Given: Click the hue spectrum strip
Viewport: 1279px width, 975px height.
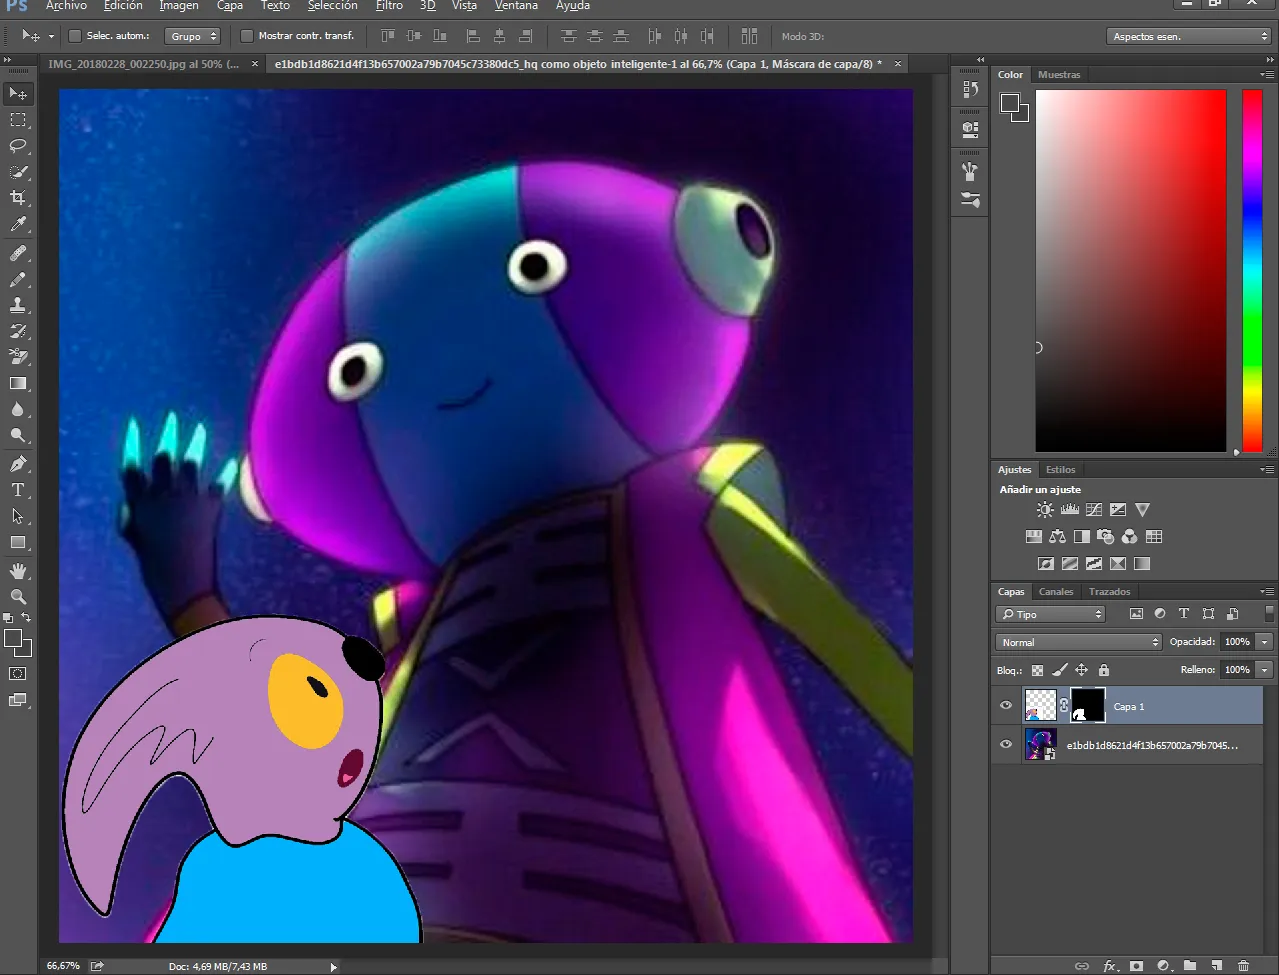Looking at the screenshot, I should 1252,270.
